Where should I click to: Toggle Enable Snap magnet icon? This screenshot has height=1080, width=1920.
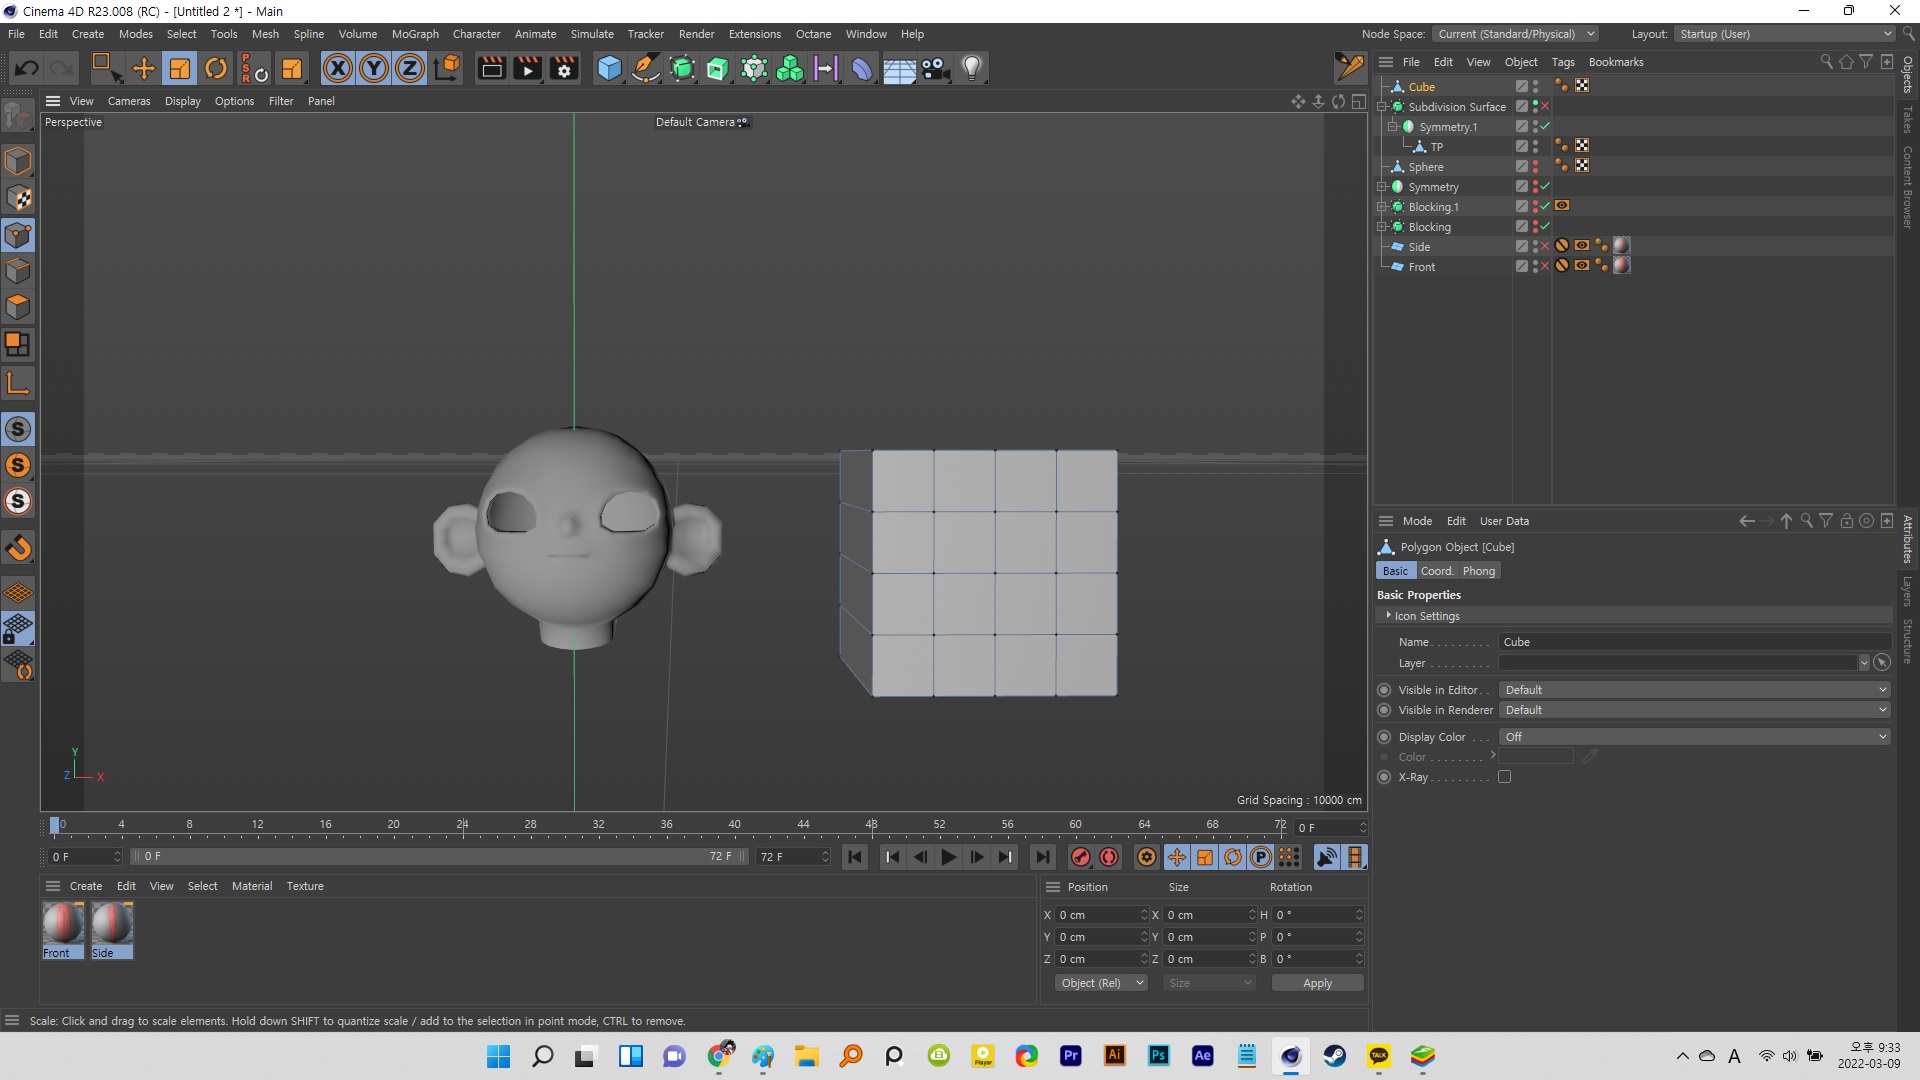pos(18,549)
